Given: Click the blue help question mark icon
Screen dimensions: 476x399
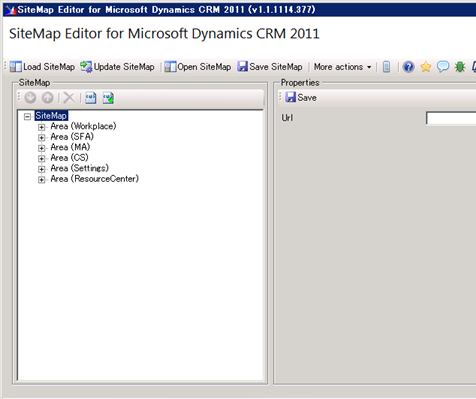Looking at the screenshot, I should pyautogui.click(x=408, y=67).
